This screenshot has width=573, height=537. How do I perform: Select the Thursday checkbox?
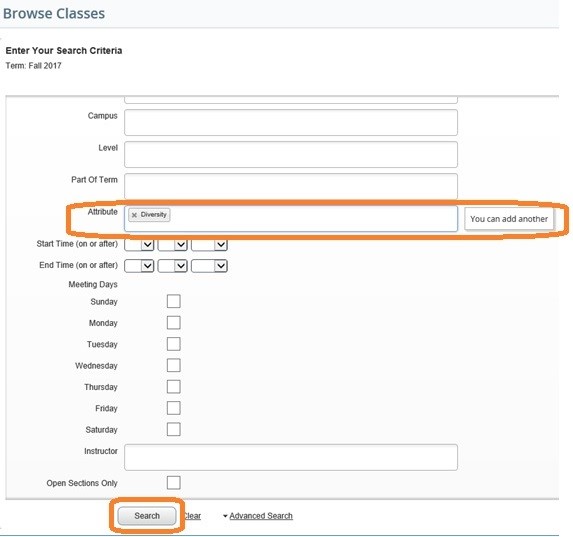pyautogui.click(x=174, y=387)
